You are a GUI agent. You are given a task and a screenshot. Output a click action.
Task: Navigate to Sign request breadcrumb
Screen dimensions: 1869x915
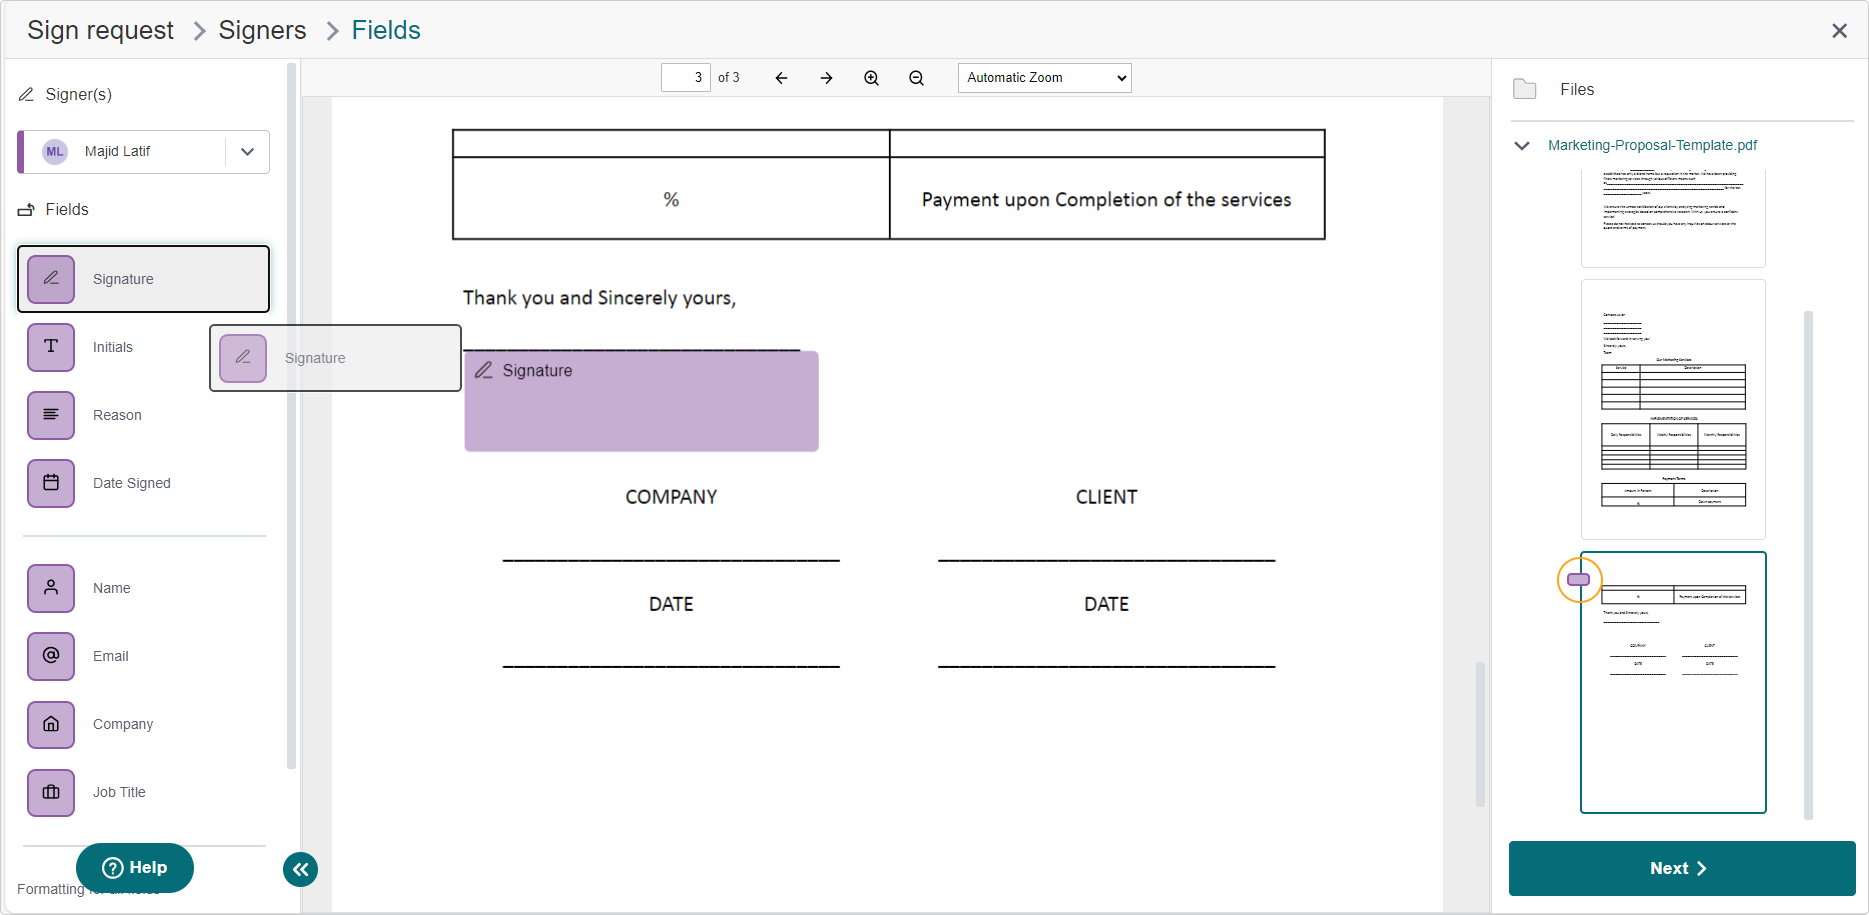(100, 30)
